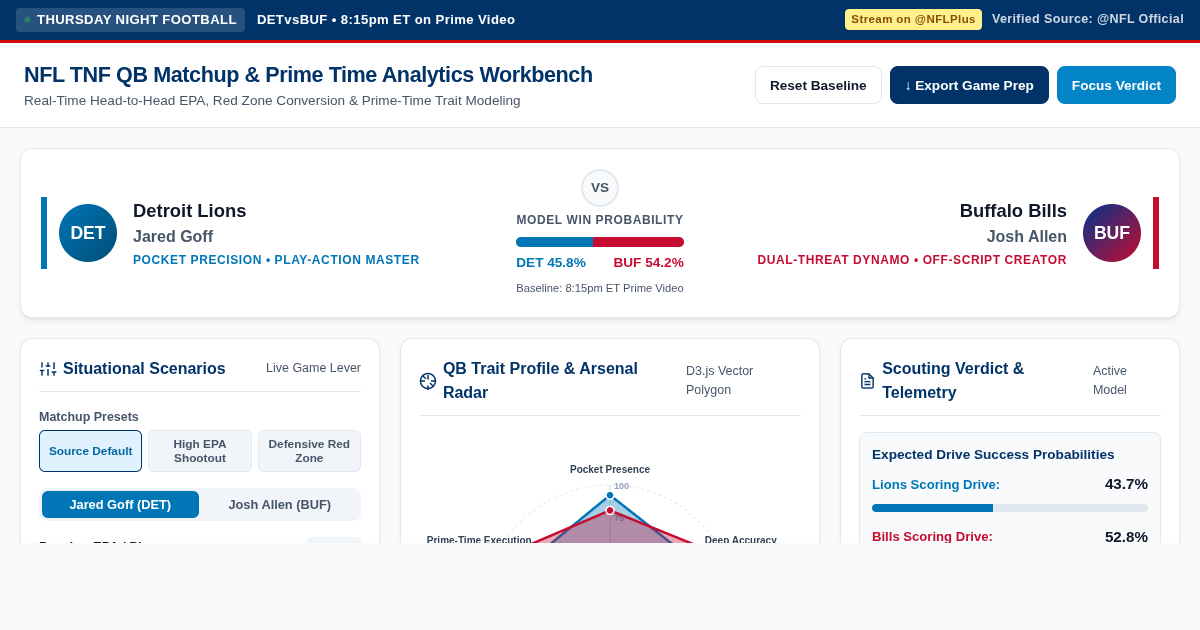Open the Stream on @NFLPlus badge
Viewport: 1200px width, 630px height.
913,19
